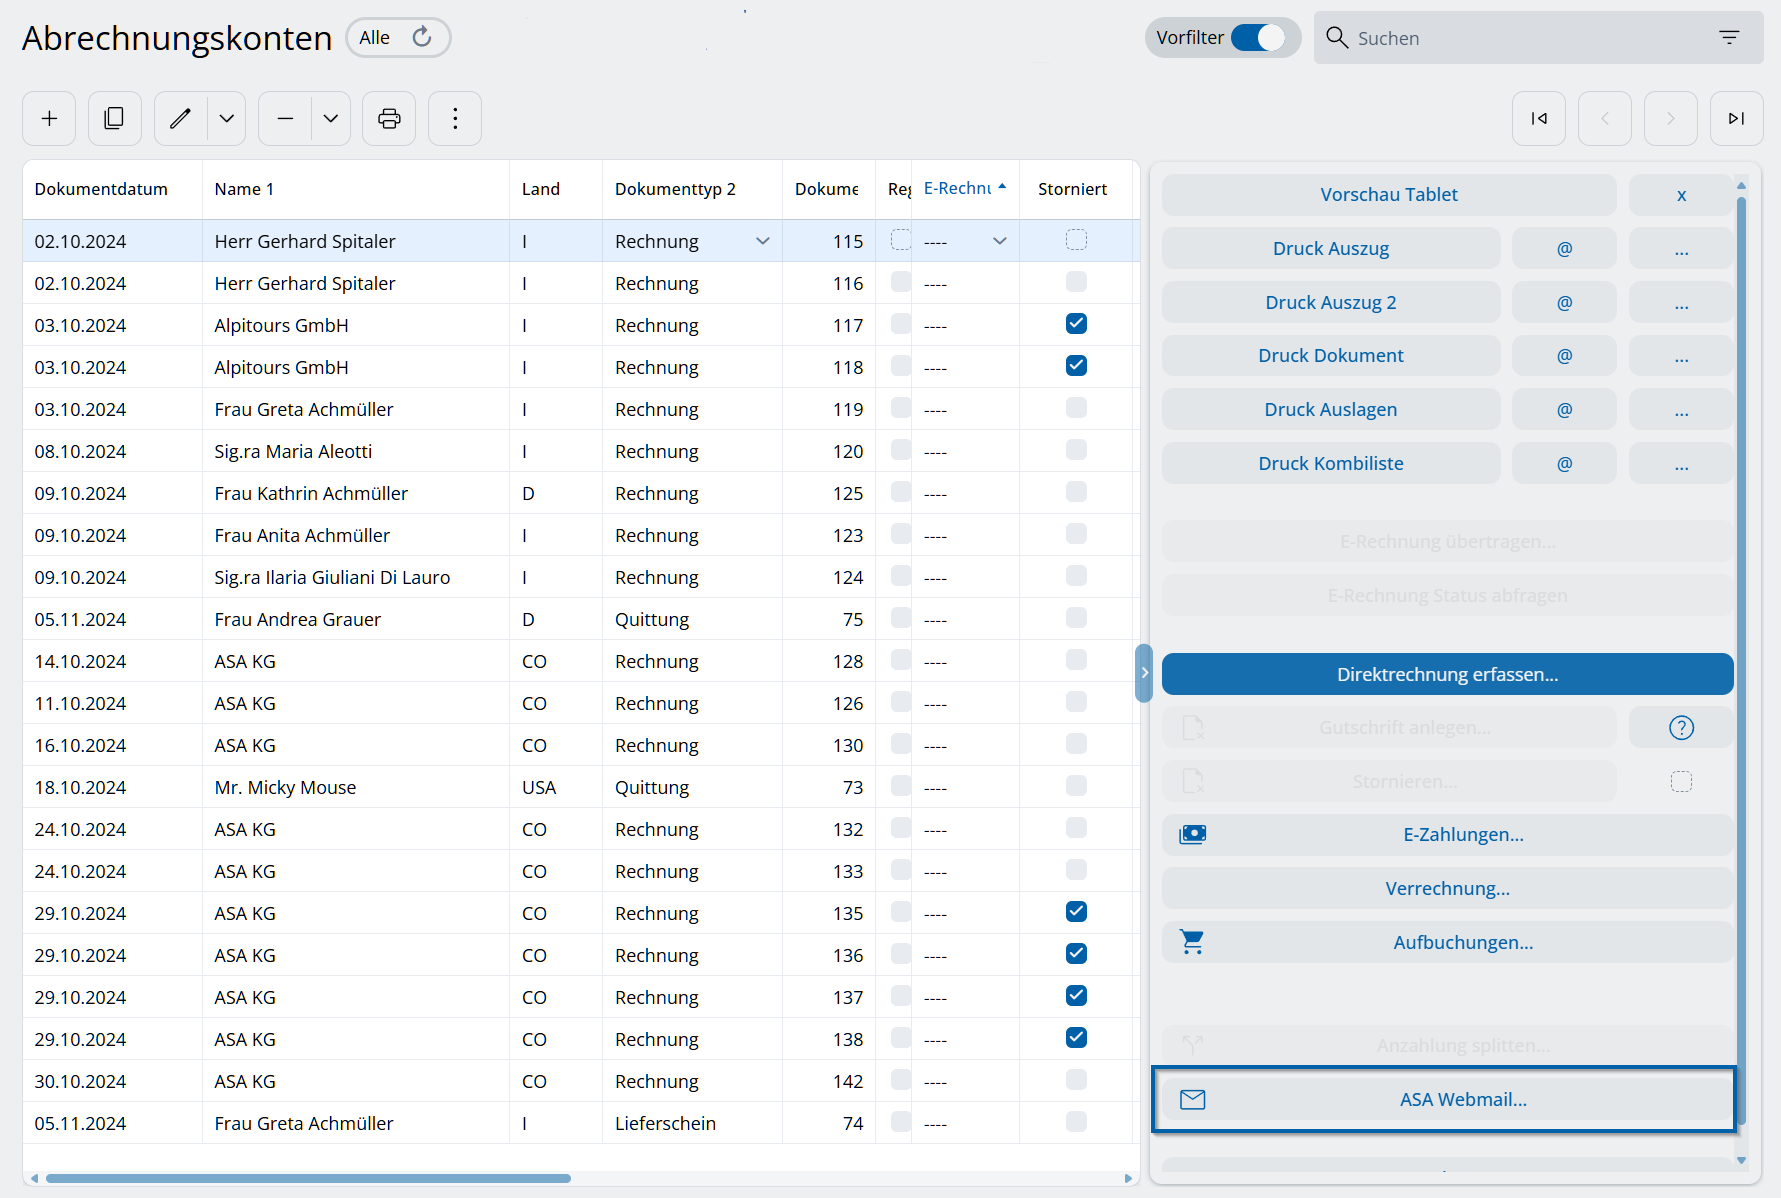Open the three-dot more options menu

[x=455, y=119]
